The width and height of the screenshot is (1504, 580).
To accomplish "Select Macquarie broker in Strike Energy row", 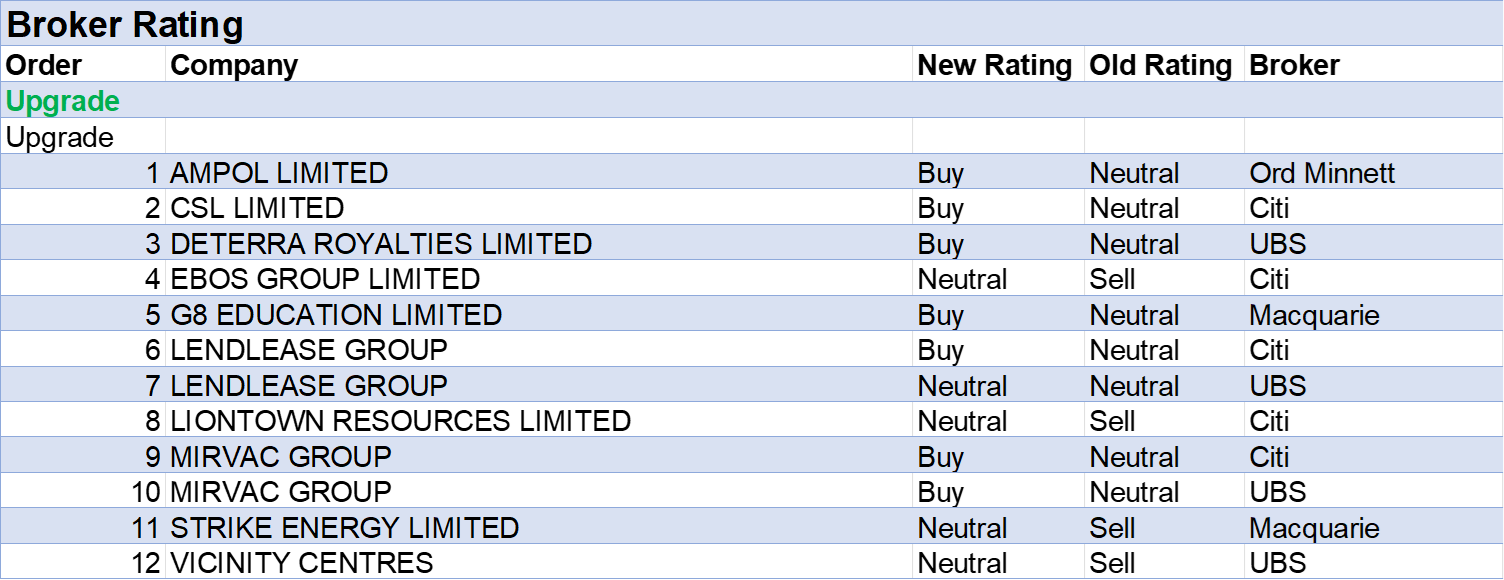I will [x=1314, y=528].
